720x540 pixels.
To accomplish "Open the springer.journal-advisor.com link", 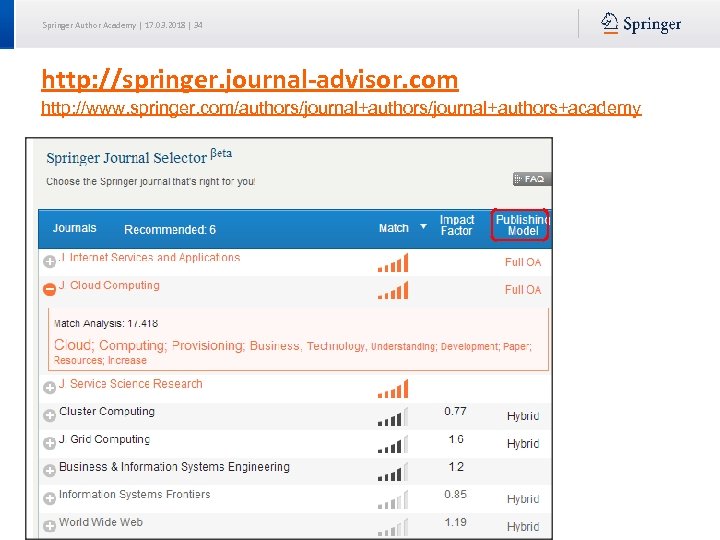I will point(250,80).
